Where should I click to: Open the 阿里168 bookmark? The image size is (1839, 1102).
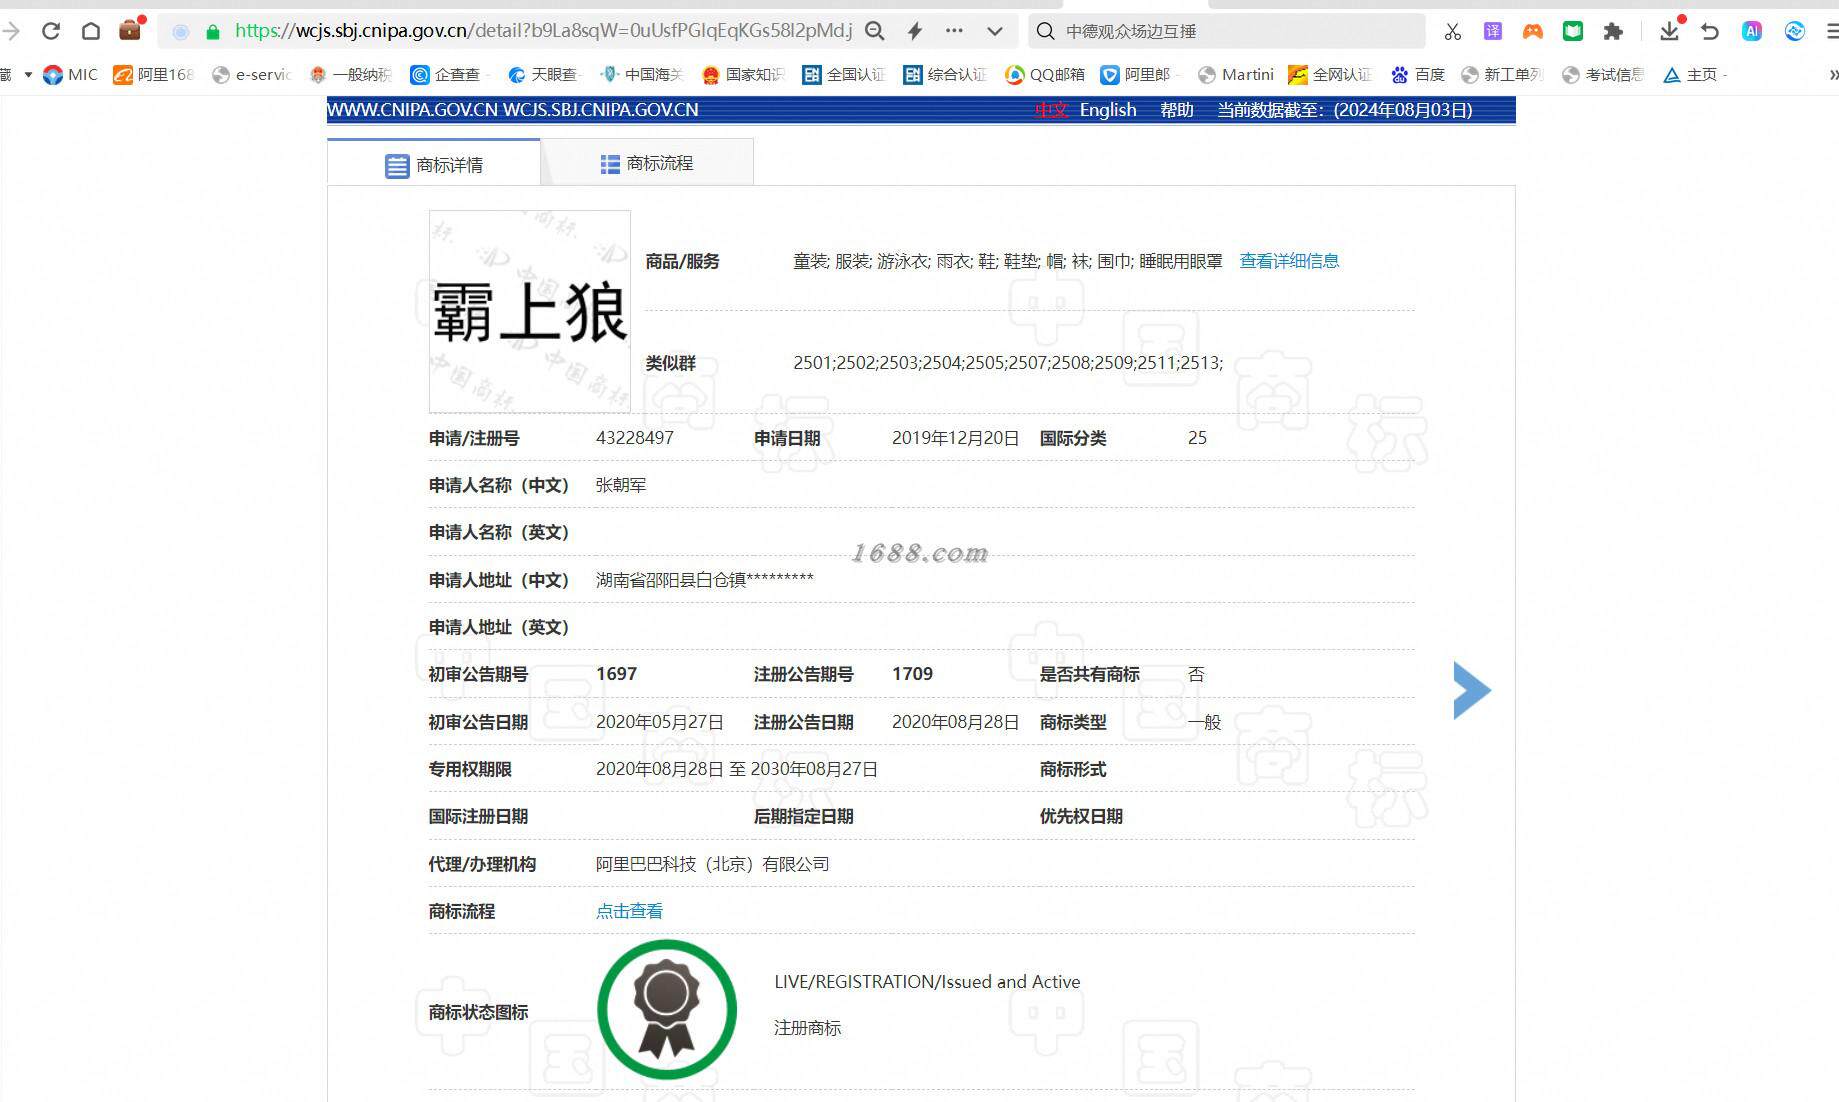[x=154, y=75]
